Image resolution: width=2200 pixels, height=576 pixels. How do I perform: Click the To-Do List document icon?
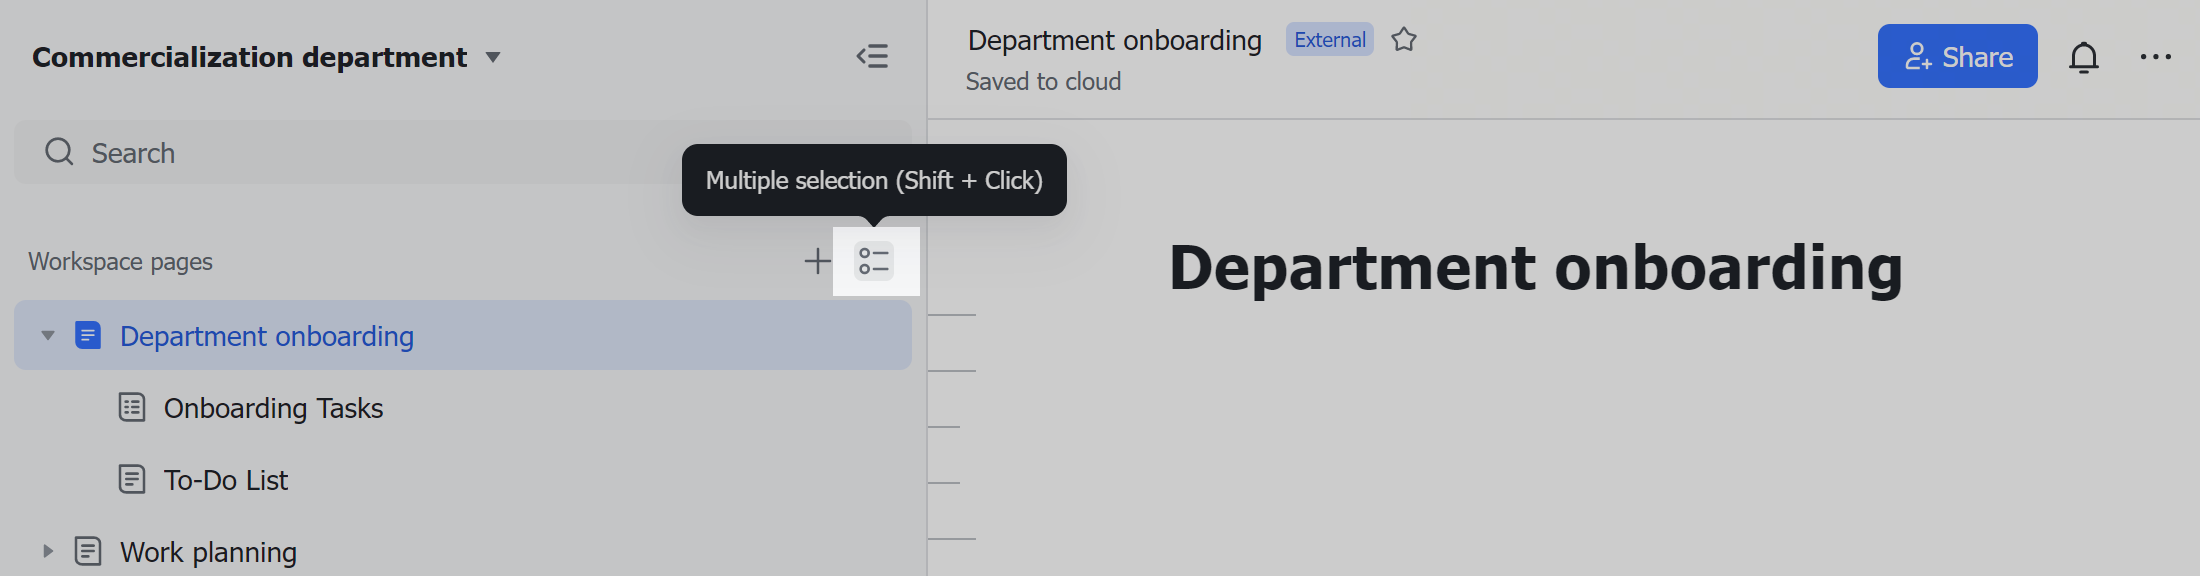[132, 479]
